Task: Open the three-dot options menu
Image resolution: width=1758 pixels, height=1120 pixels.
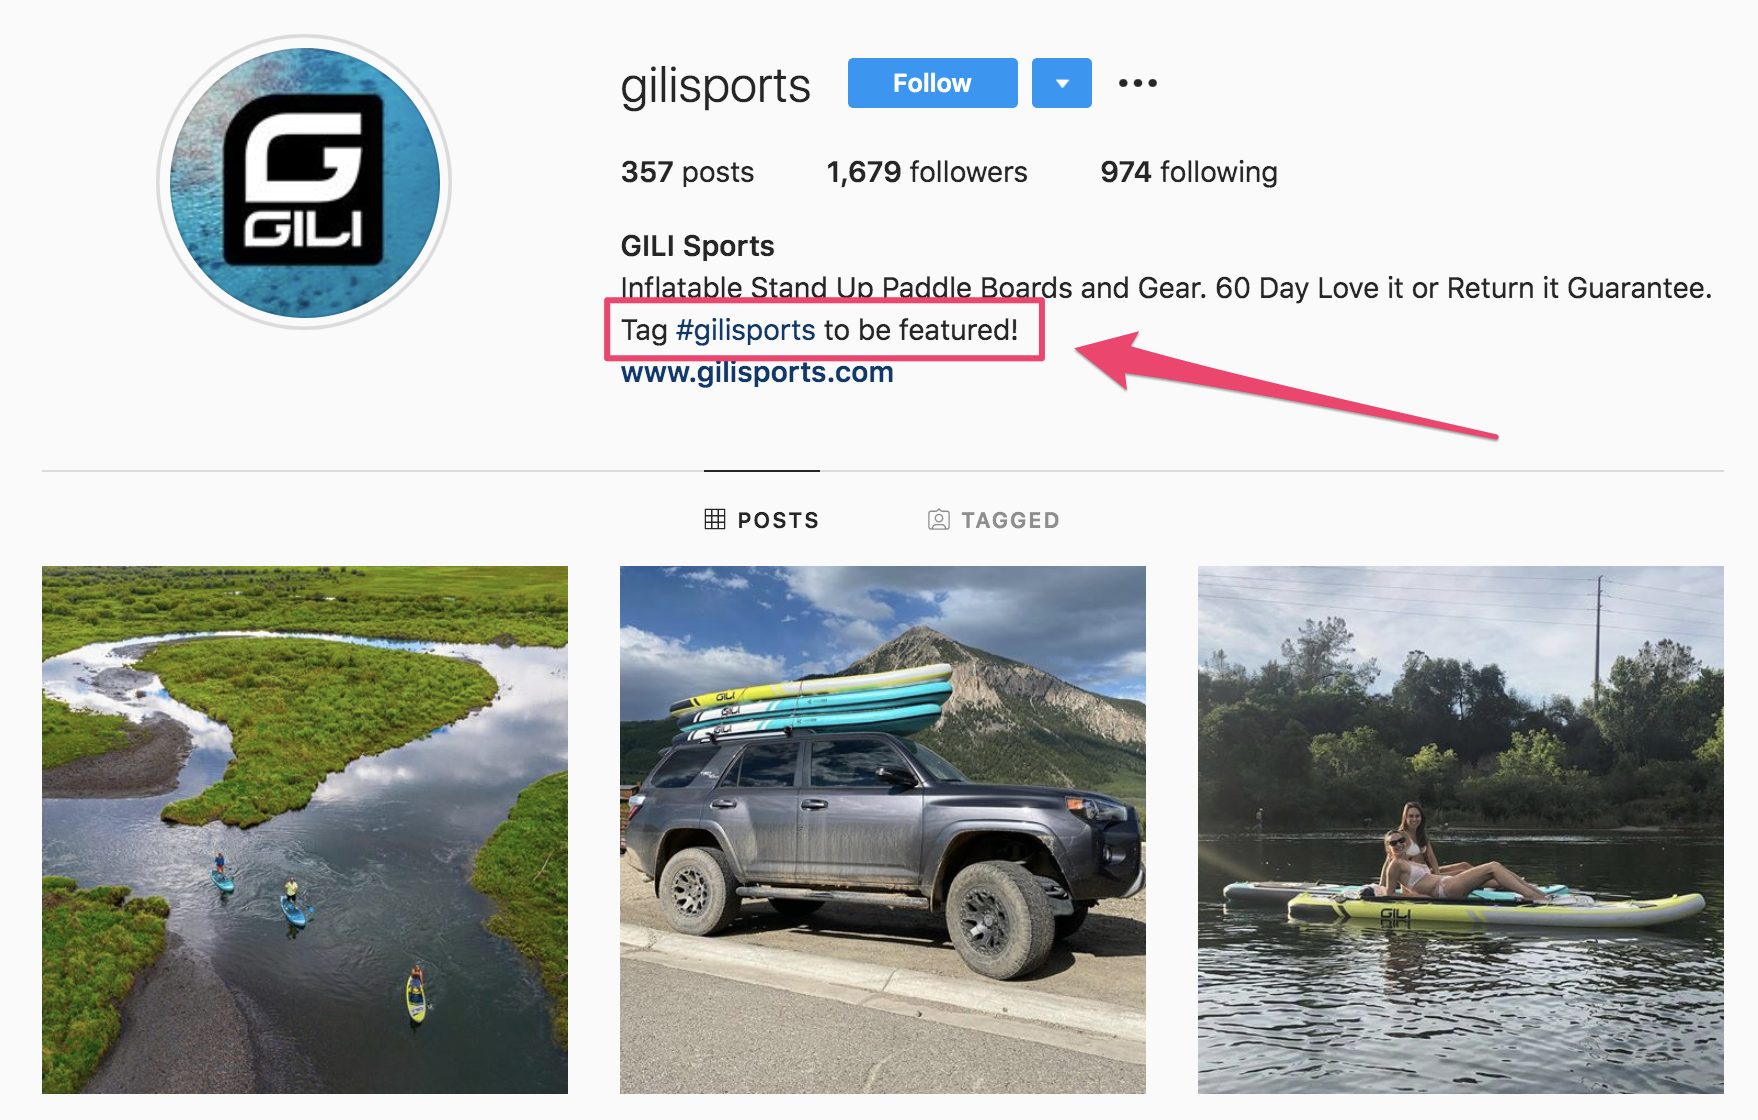Action: click(x=1138, y=83)
